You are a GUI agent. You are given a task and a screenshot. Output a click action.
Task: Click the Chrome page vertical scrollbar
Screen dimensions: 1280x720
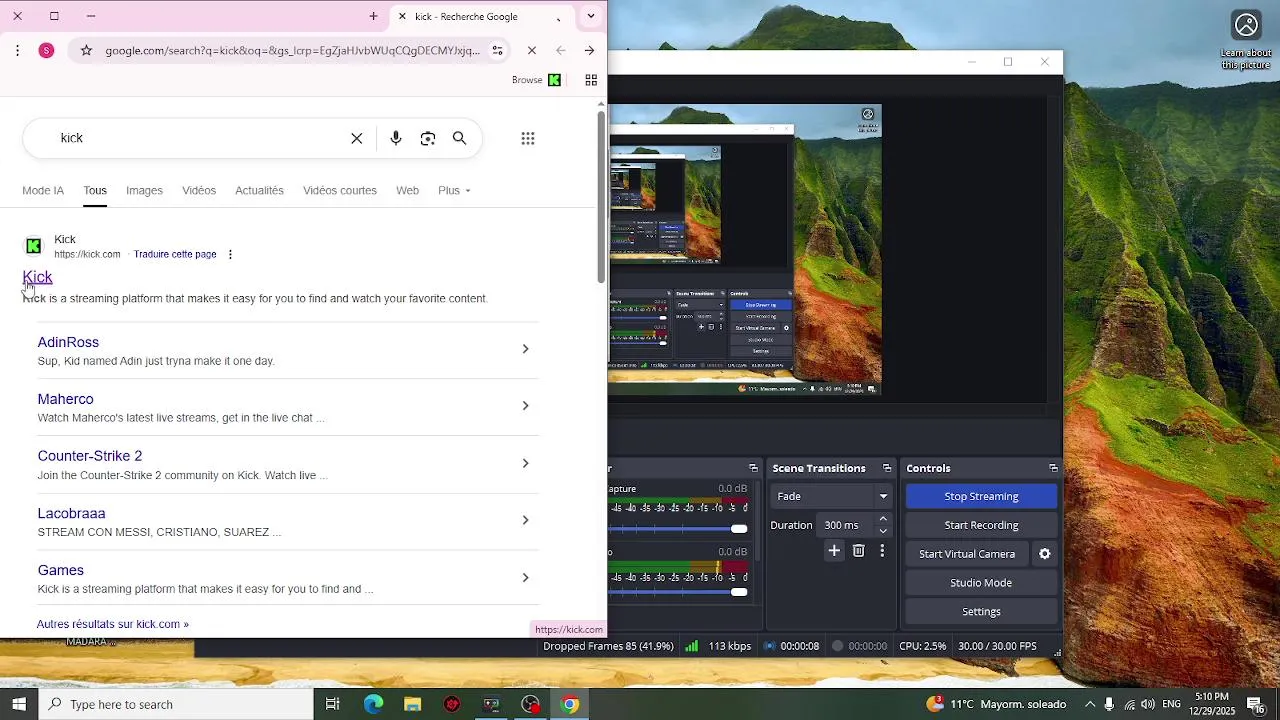[x=601, y=196]
